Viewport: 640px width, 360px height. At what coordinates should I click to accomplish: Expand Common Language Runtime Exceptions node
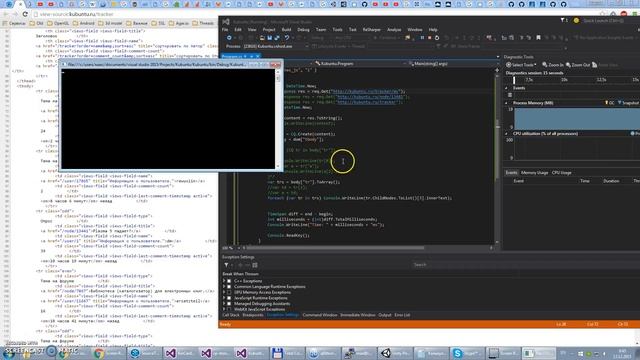[224, 287]
